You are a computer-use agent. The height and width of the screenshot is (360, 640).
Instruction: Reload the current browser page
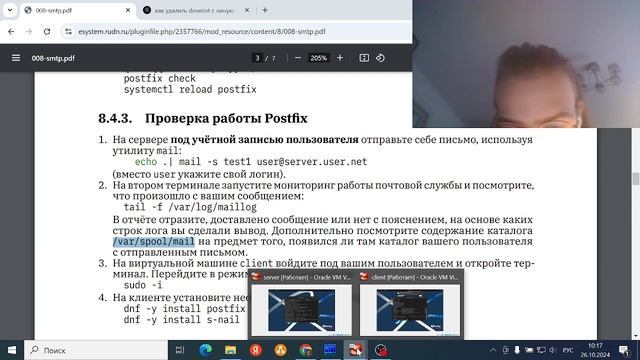pyautogui.click(x=47, y=31)
